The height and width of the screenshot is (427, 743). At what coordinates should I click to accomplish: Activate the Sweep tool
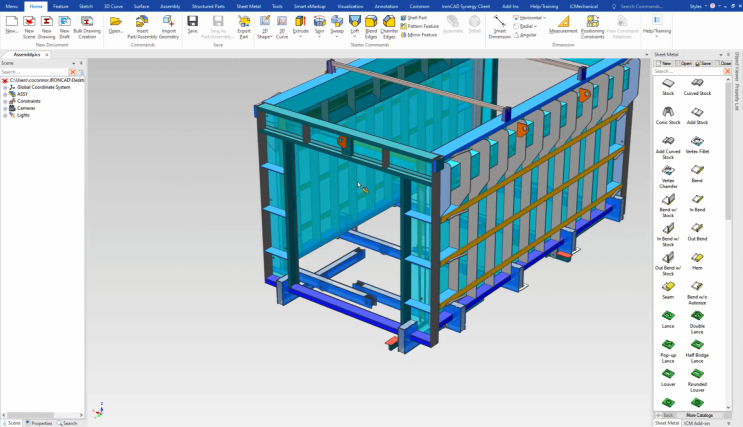click(x=337, y=25)
